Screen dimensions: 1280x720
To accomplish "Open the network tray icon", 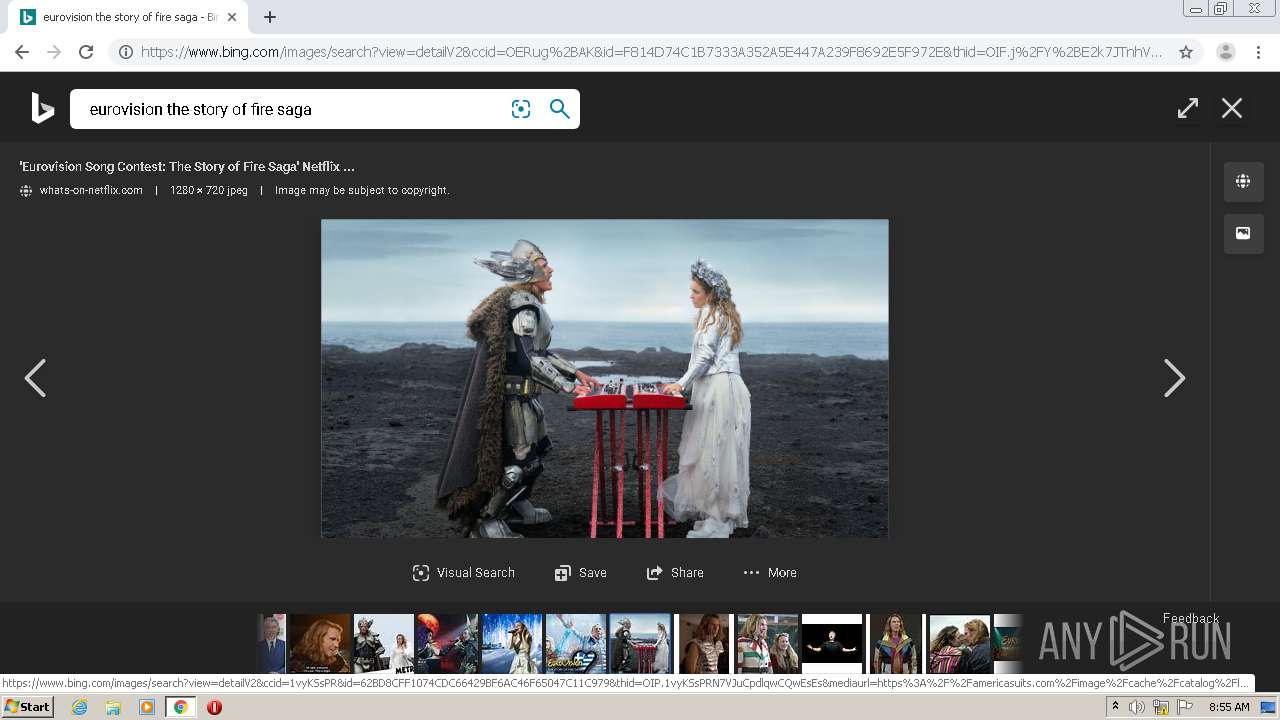I will point(1161,707).
